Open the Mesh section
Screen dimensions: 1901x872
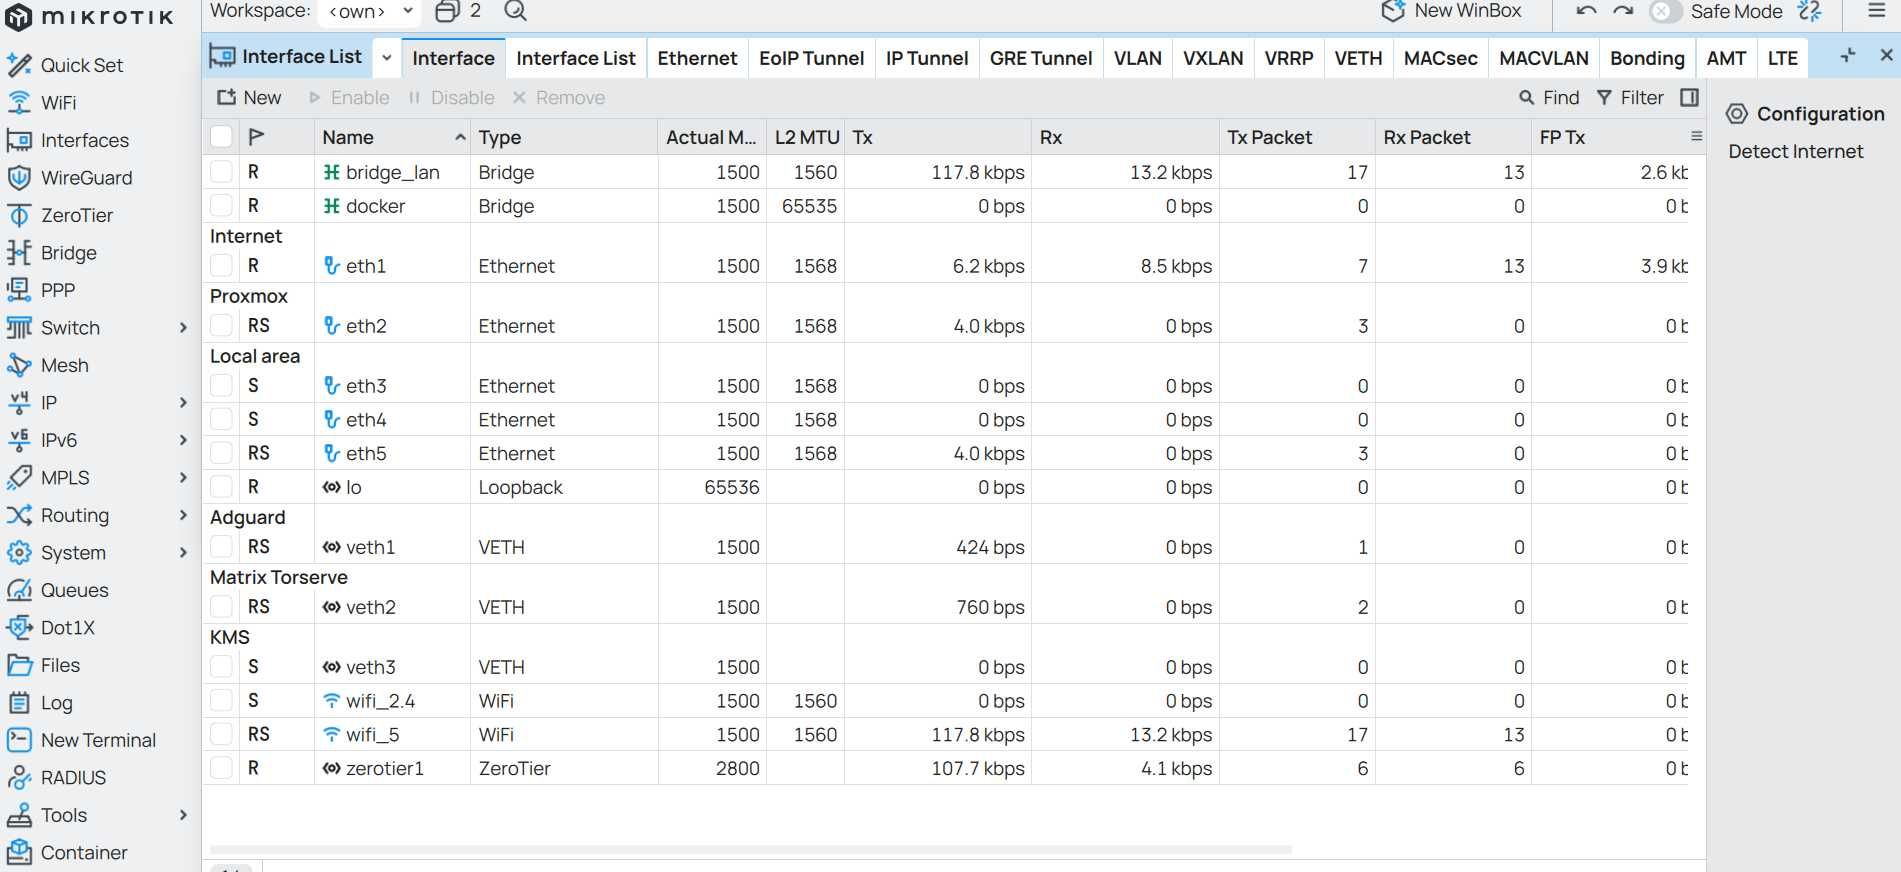tap(48, 365)
